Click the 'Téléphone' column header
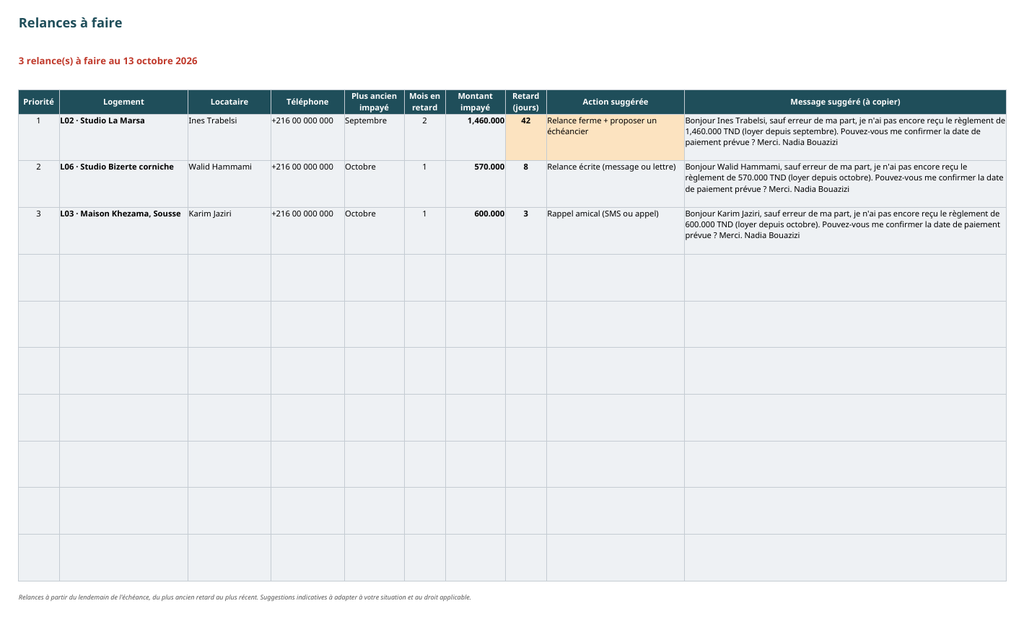This screenshot has width=1024, height=619. [x=307, y=102]
